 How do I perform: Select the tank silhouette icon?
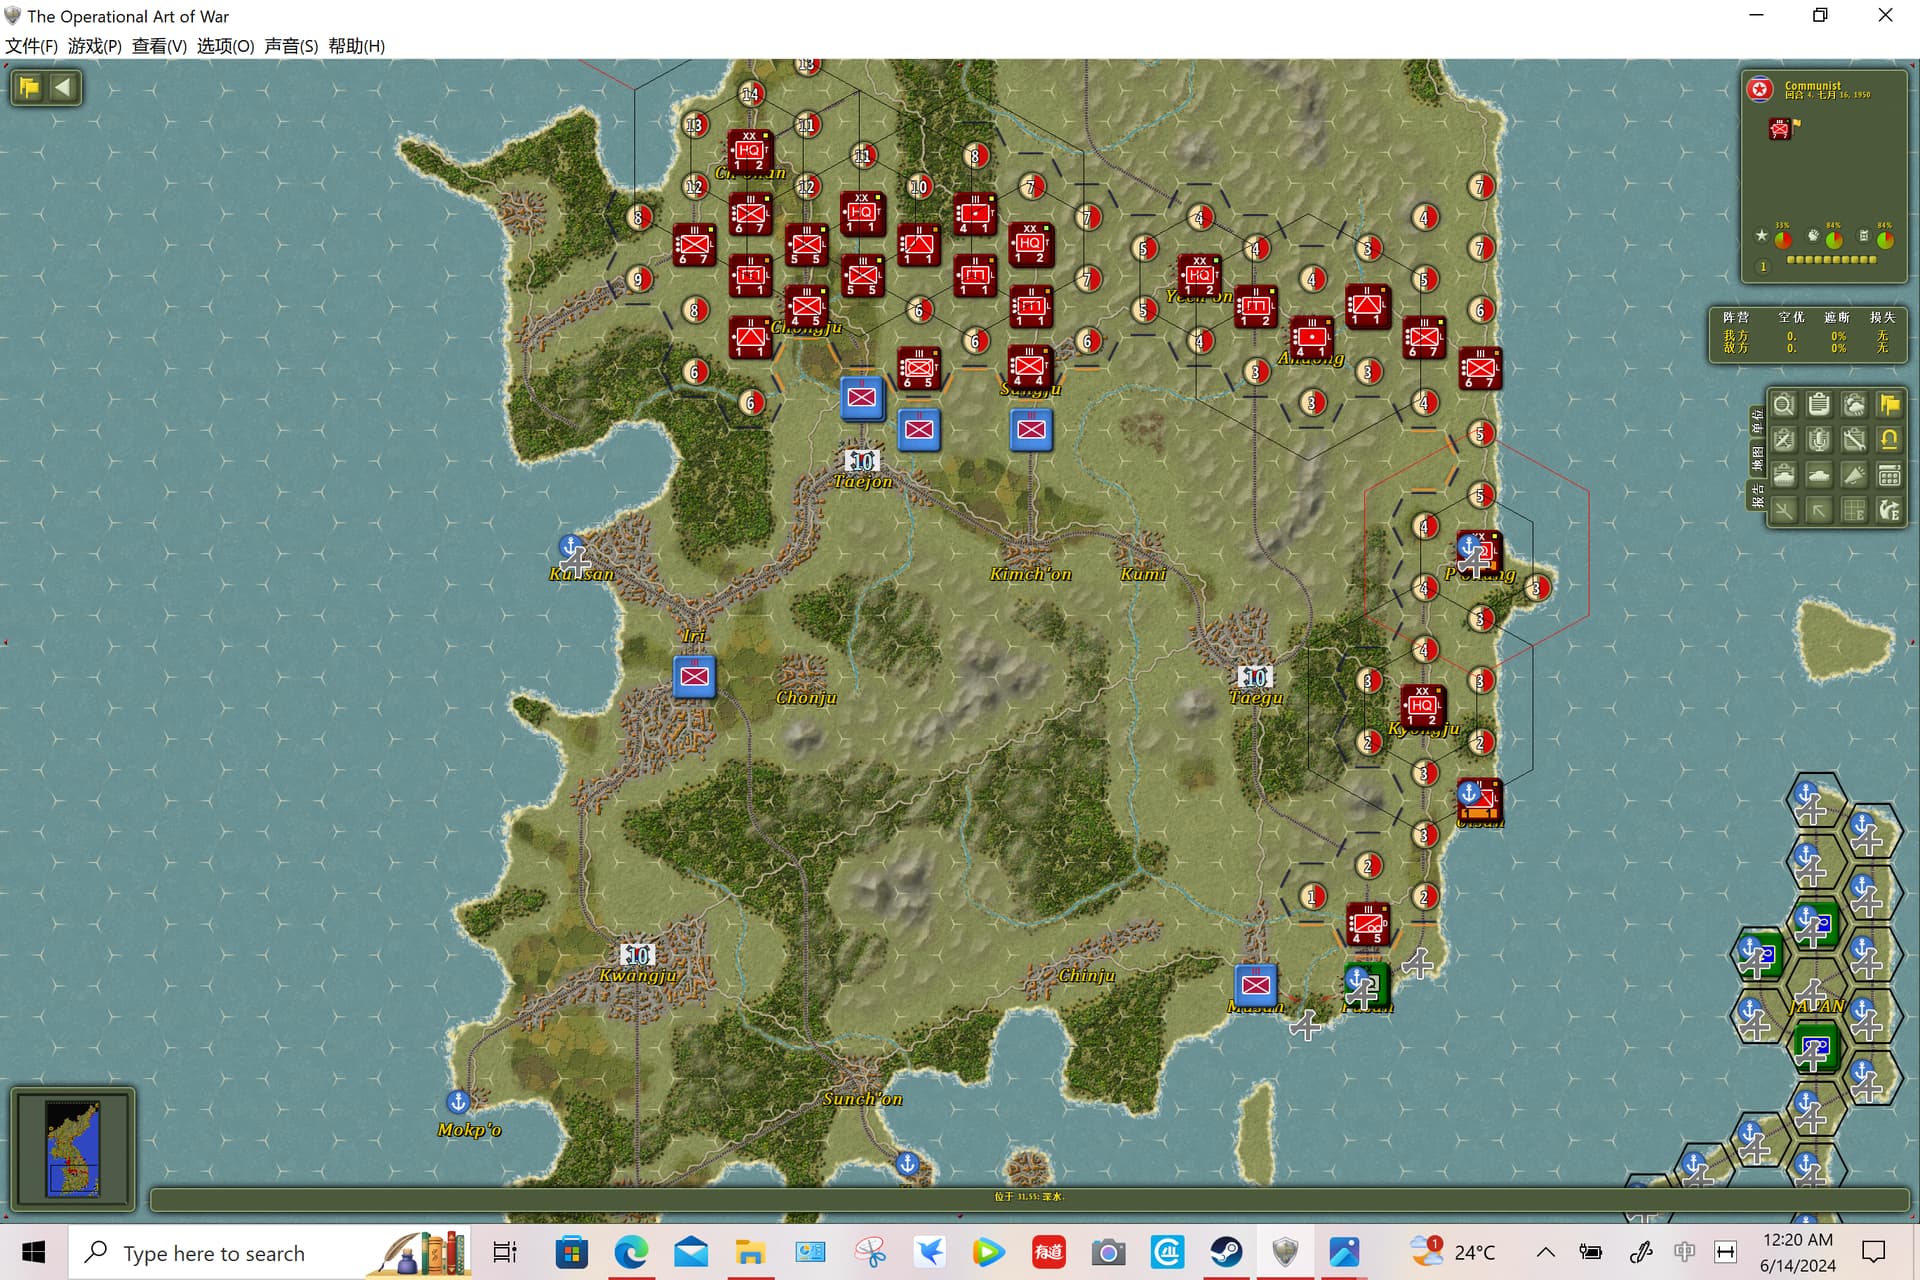pos(1819,475)
